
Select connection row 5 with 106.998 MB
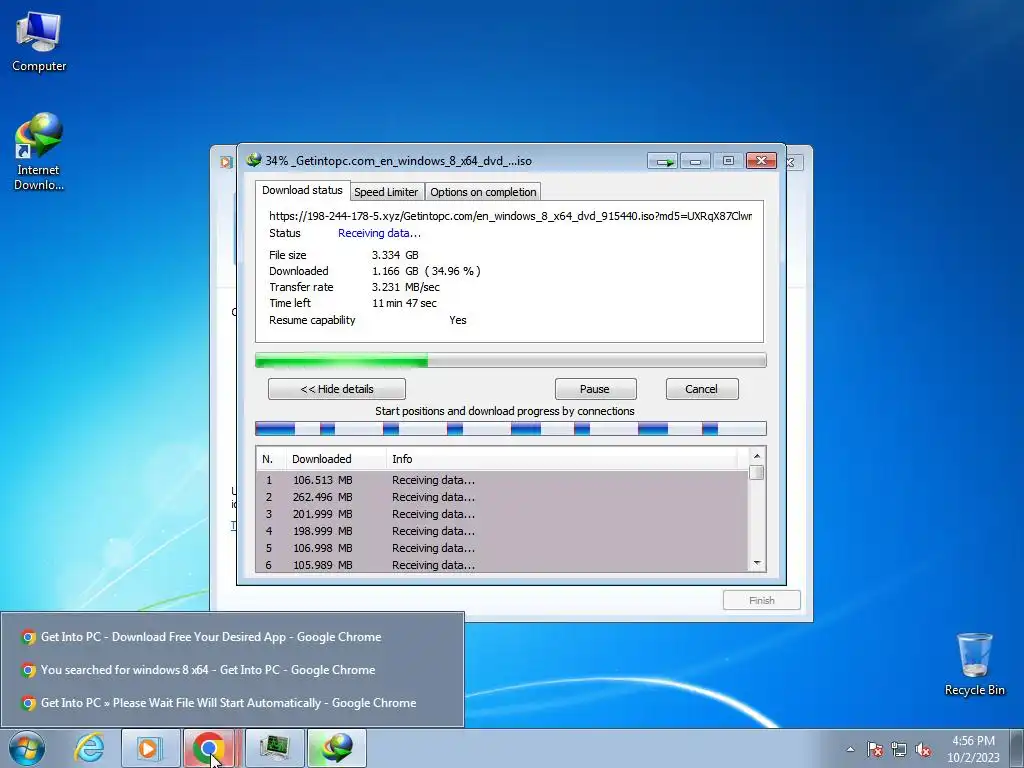tap(502, 548)
